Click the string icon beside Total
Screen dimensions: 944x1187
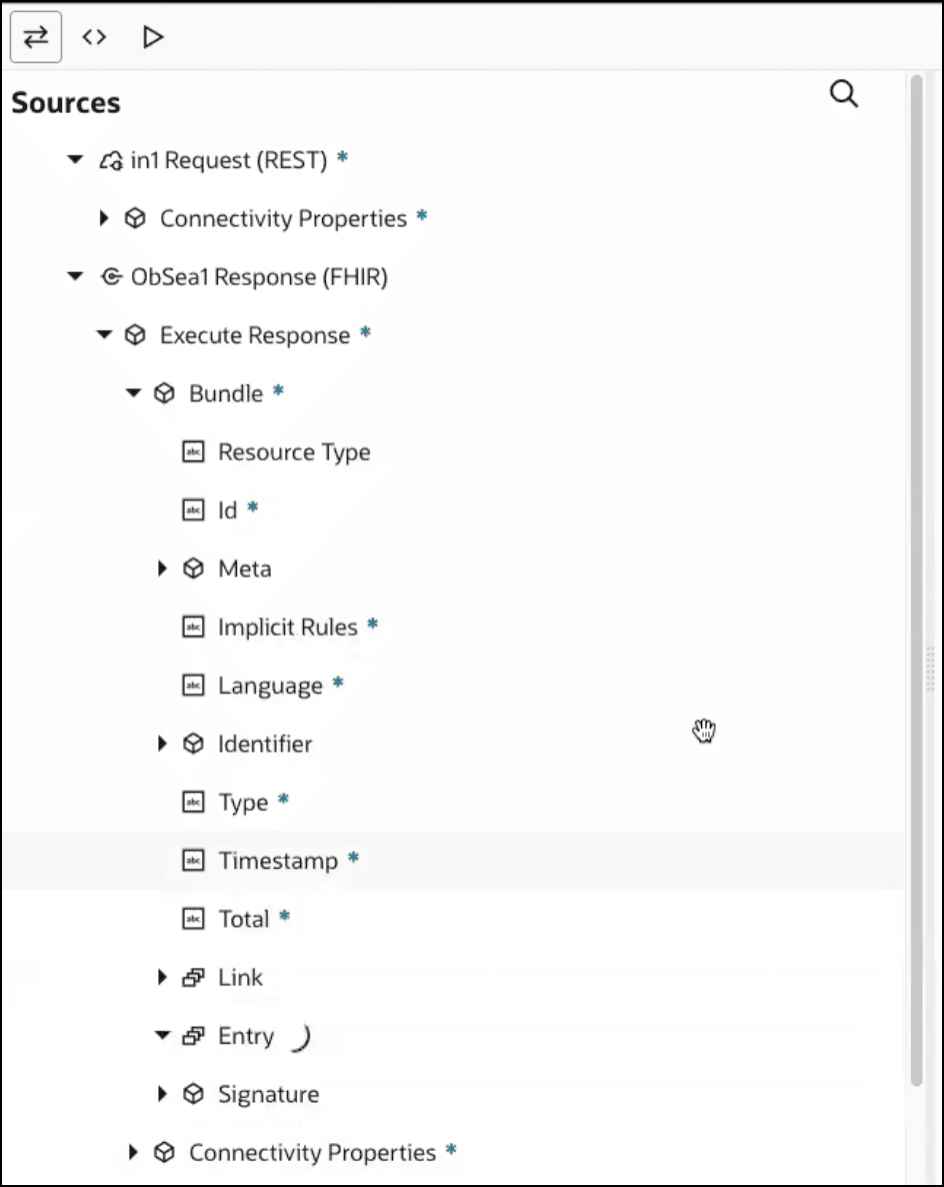(x=193, y=919)
